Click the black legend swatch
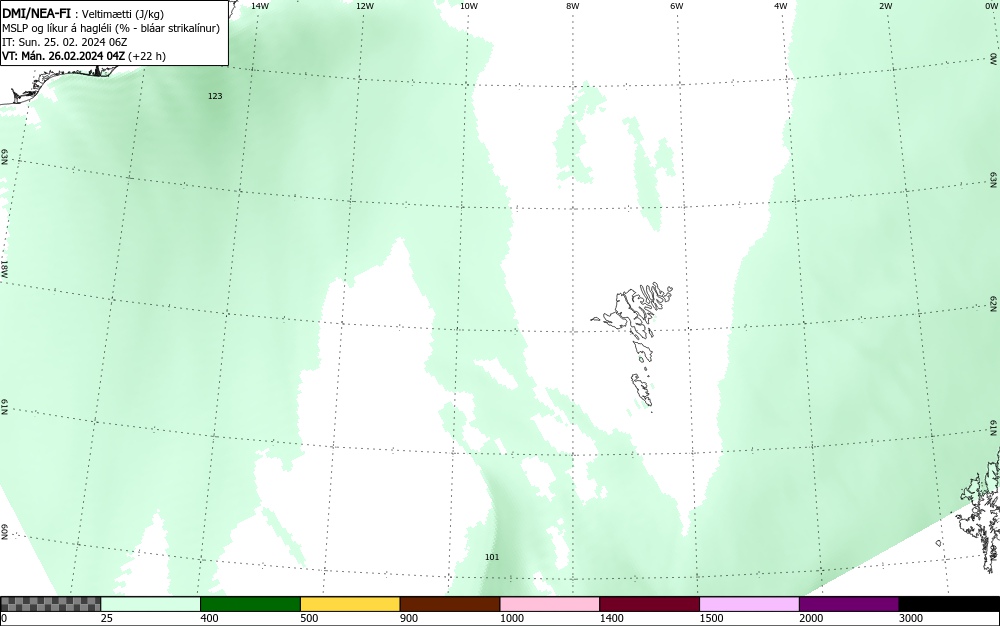Viewport: 1000px width, 626px height. (949, 604)
